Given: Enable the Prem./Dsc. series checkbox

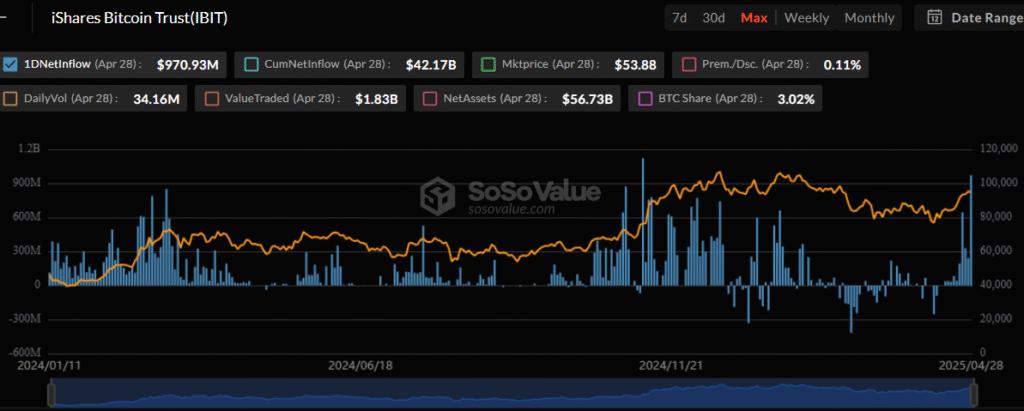Looking at the screenshot, I should tap(688, 64).
